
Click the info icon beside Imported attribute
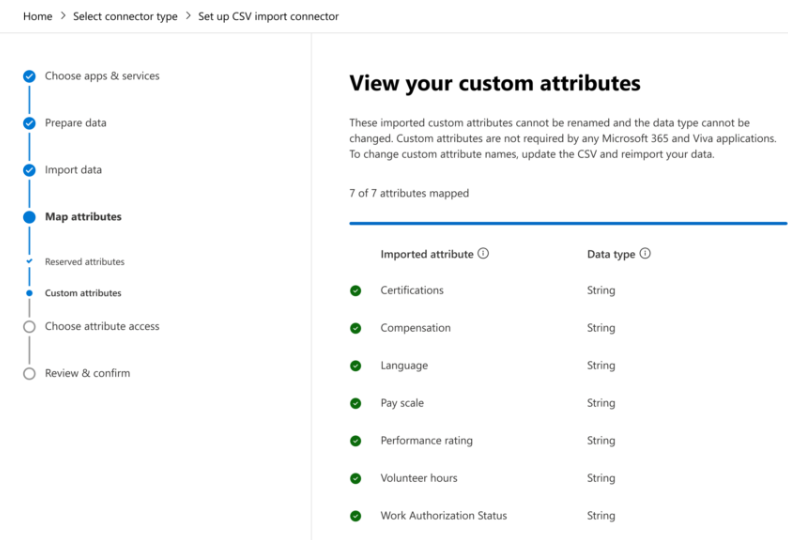(x=484, y=254)
